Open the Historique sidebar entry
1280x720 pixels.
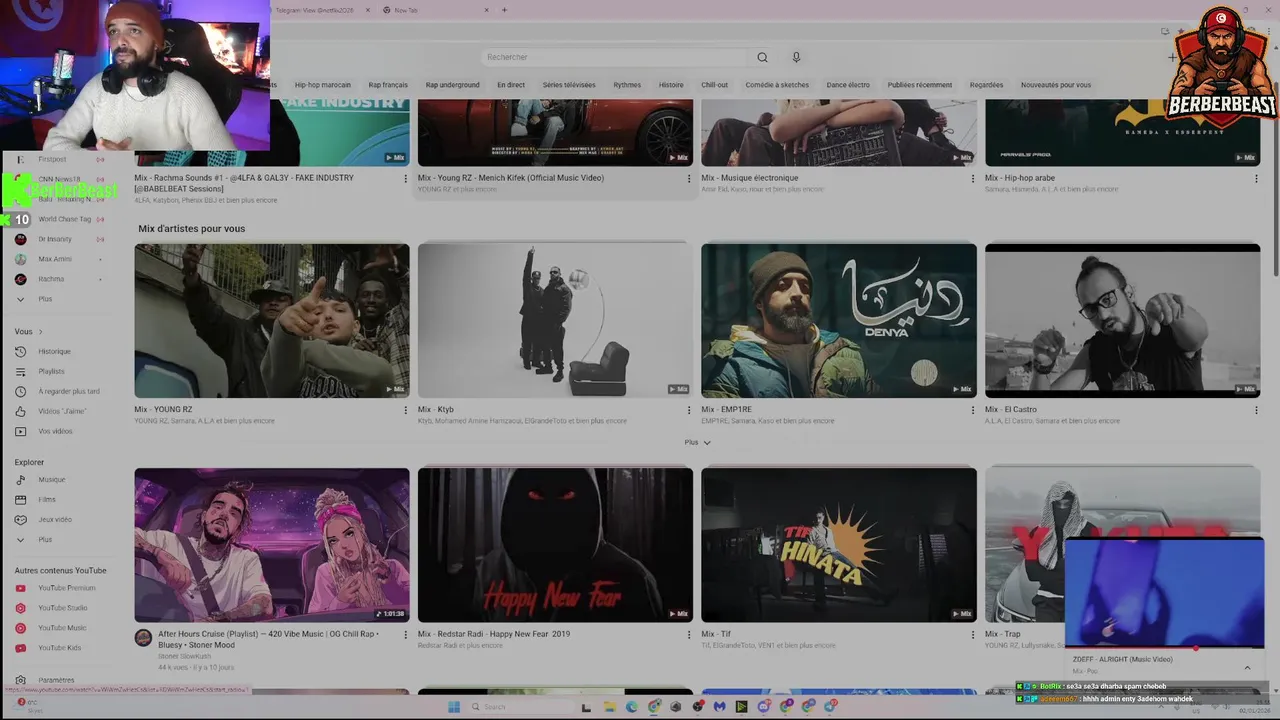(x=54, y=352)
